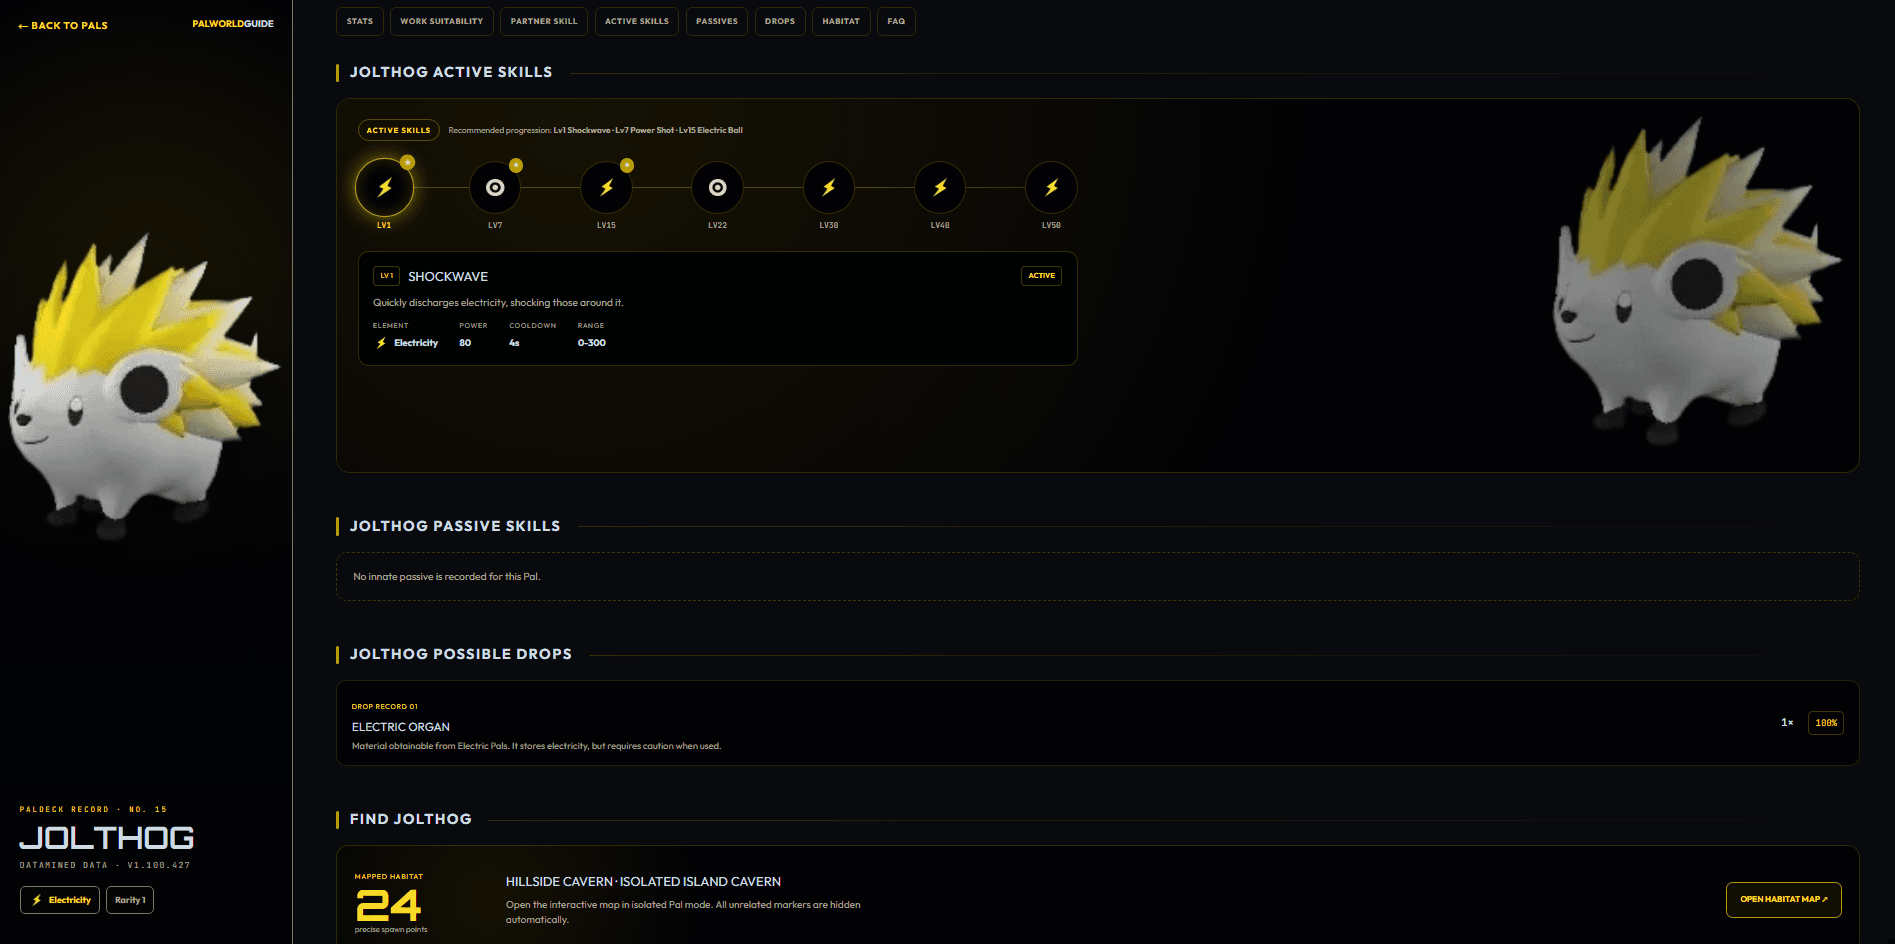Open the habitat map button

1783,899
